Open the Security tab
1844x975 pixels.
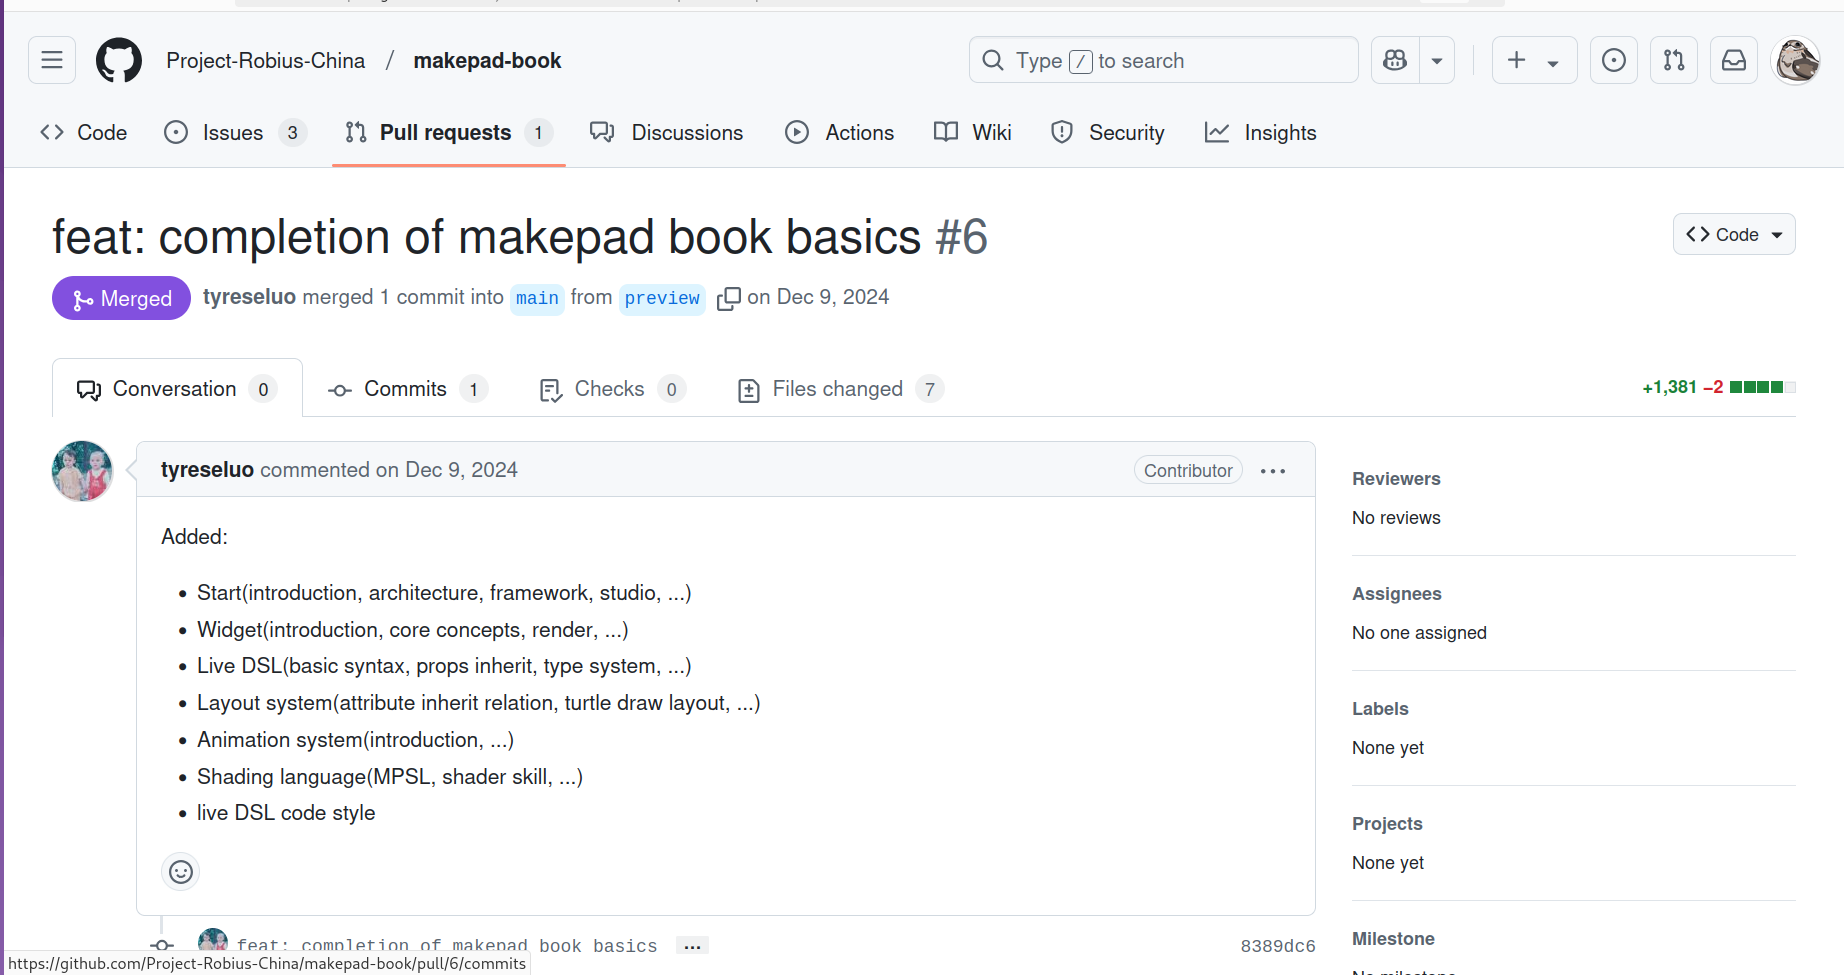tap(1108, 133)
